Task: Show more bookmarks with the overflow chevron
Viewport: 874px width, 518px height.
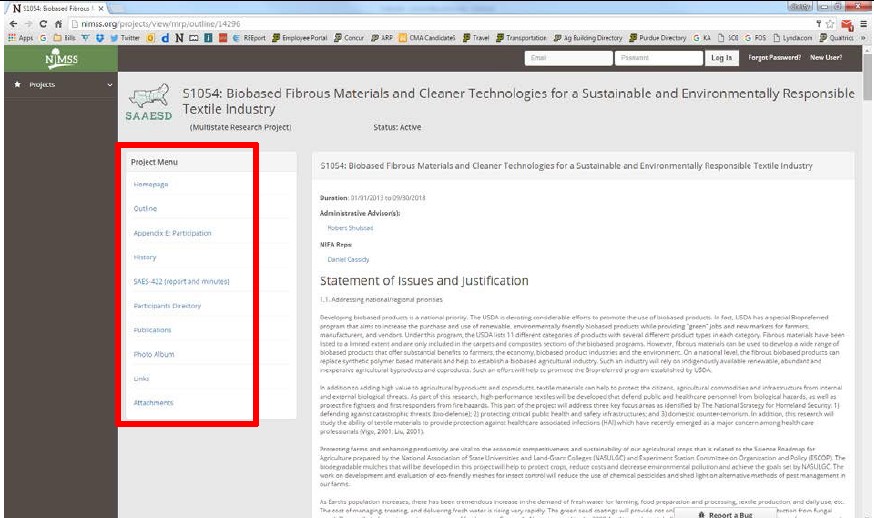Action: (863, 38)
